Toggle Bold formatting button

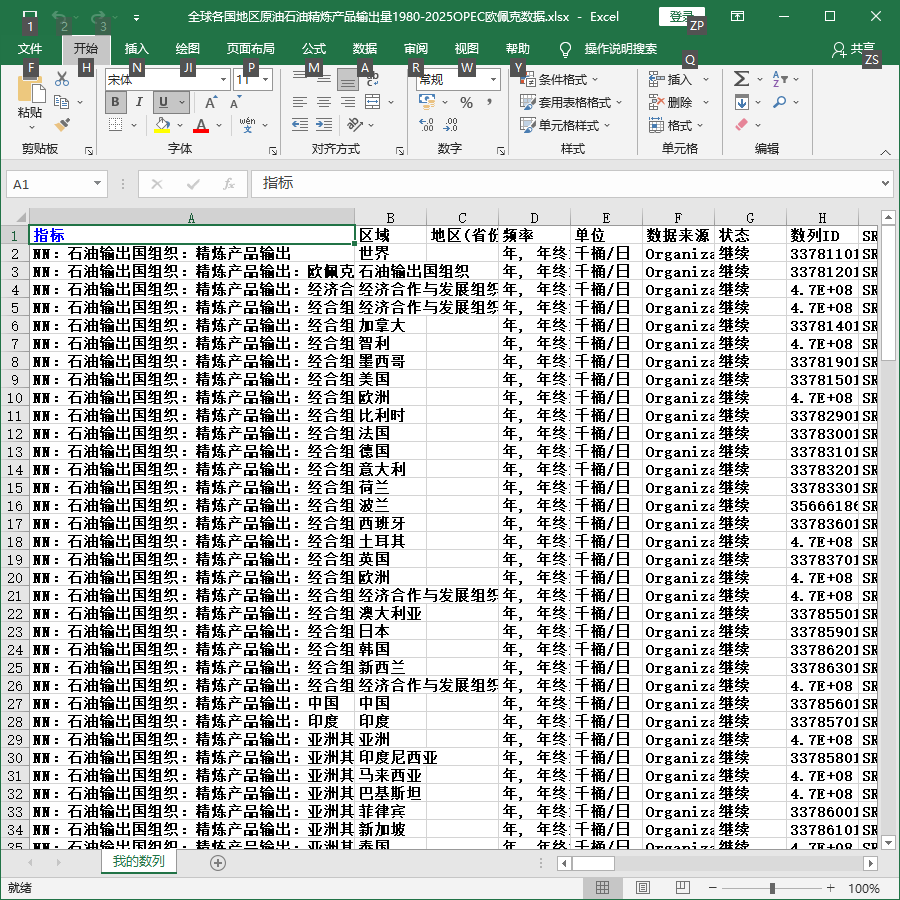[x=115, y=102]
